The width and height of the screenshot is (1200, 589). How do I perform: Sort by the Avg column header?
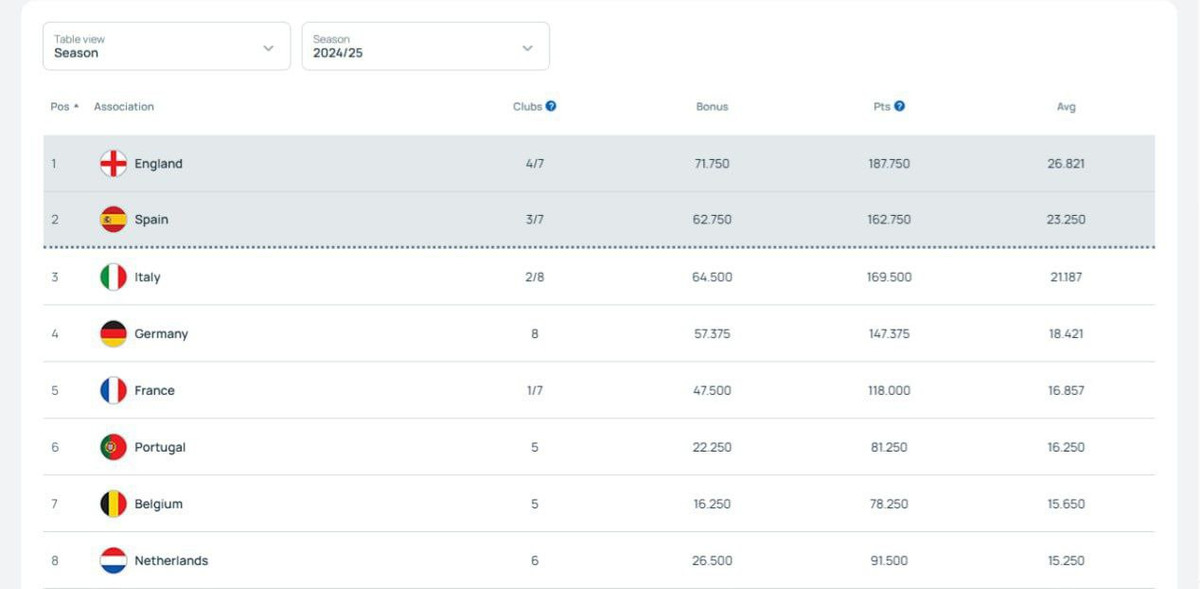[1066, 107]
